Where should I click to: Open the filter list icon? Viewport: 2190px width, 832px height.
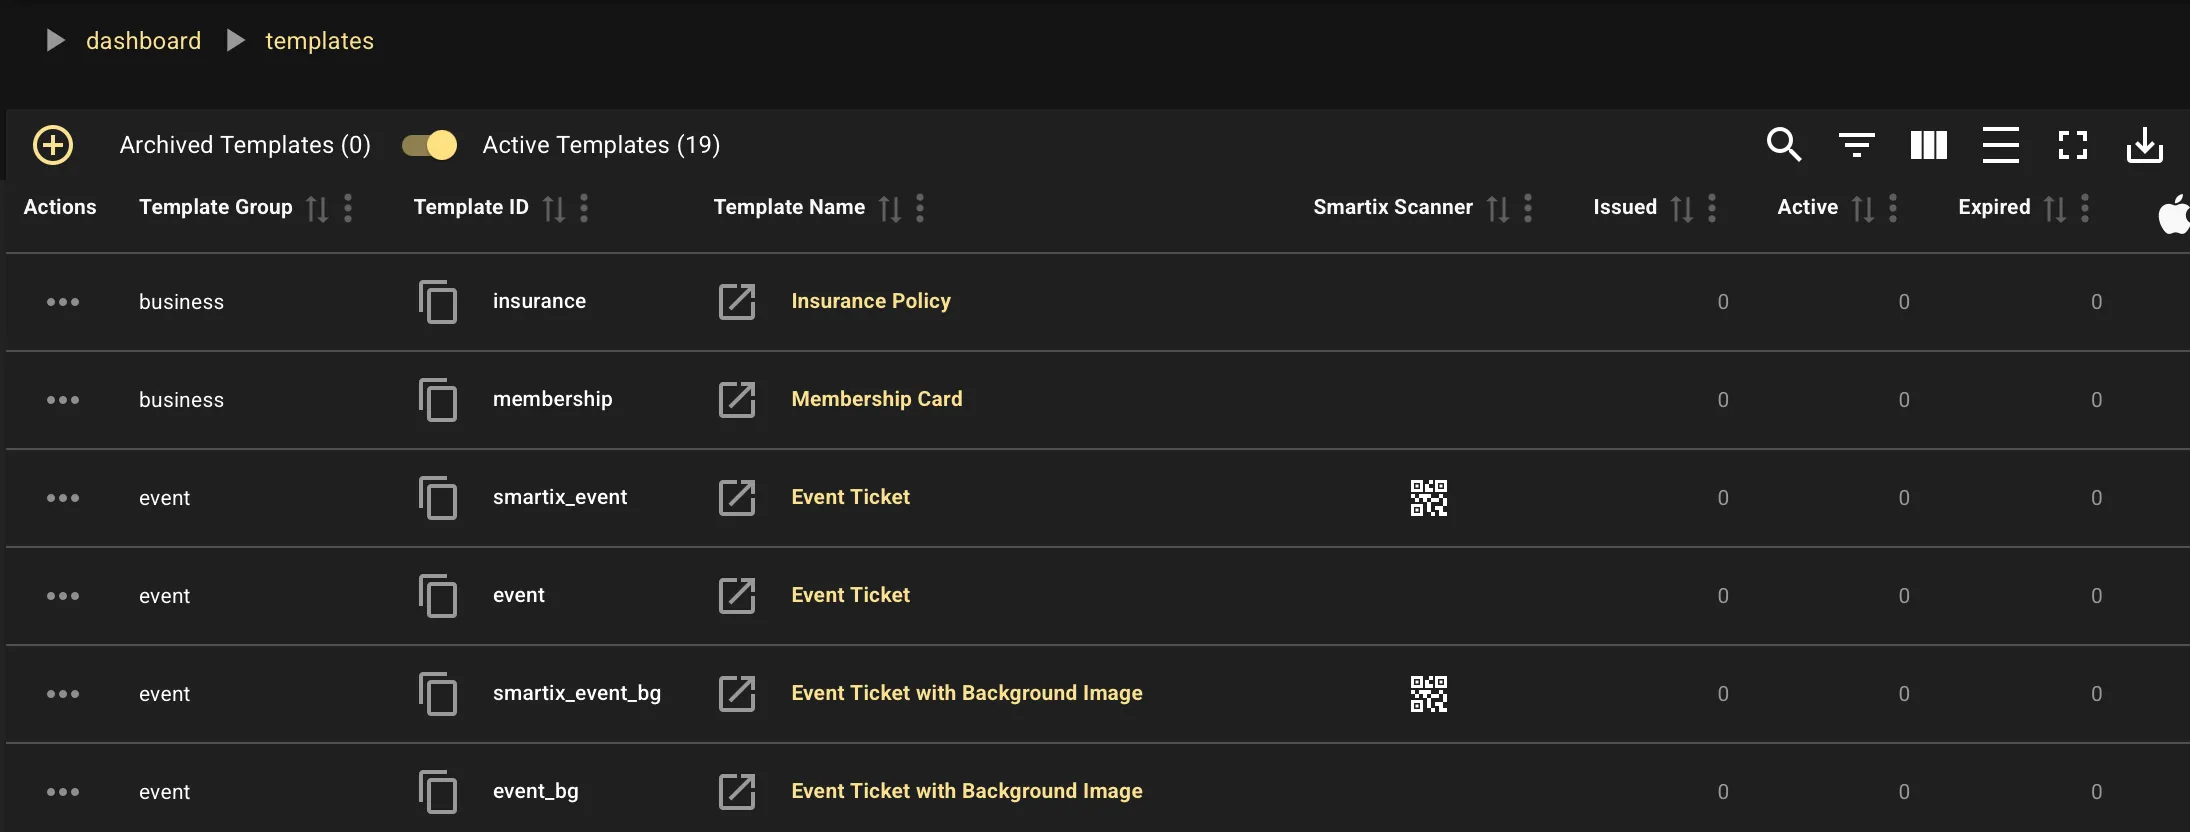[1856, 145]
